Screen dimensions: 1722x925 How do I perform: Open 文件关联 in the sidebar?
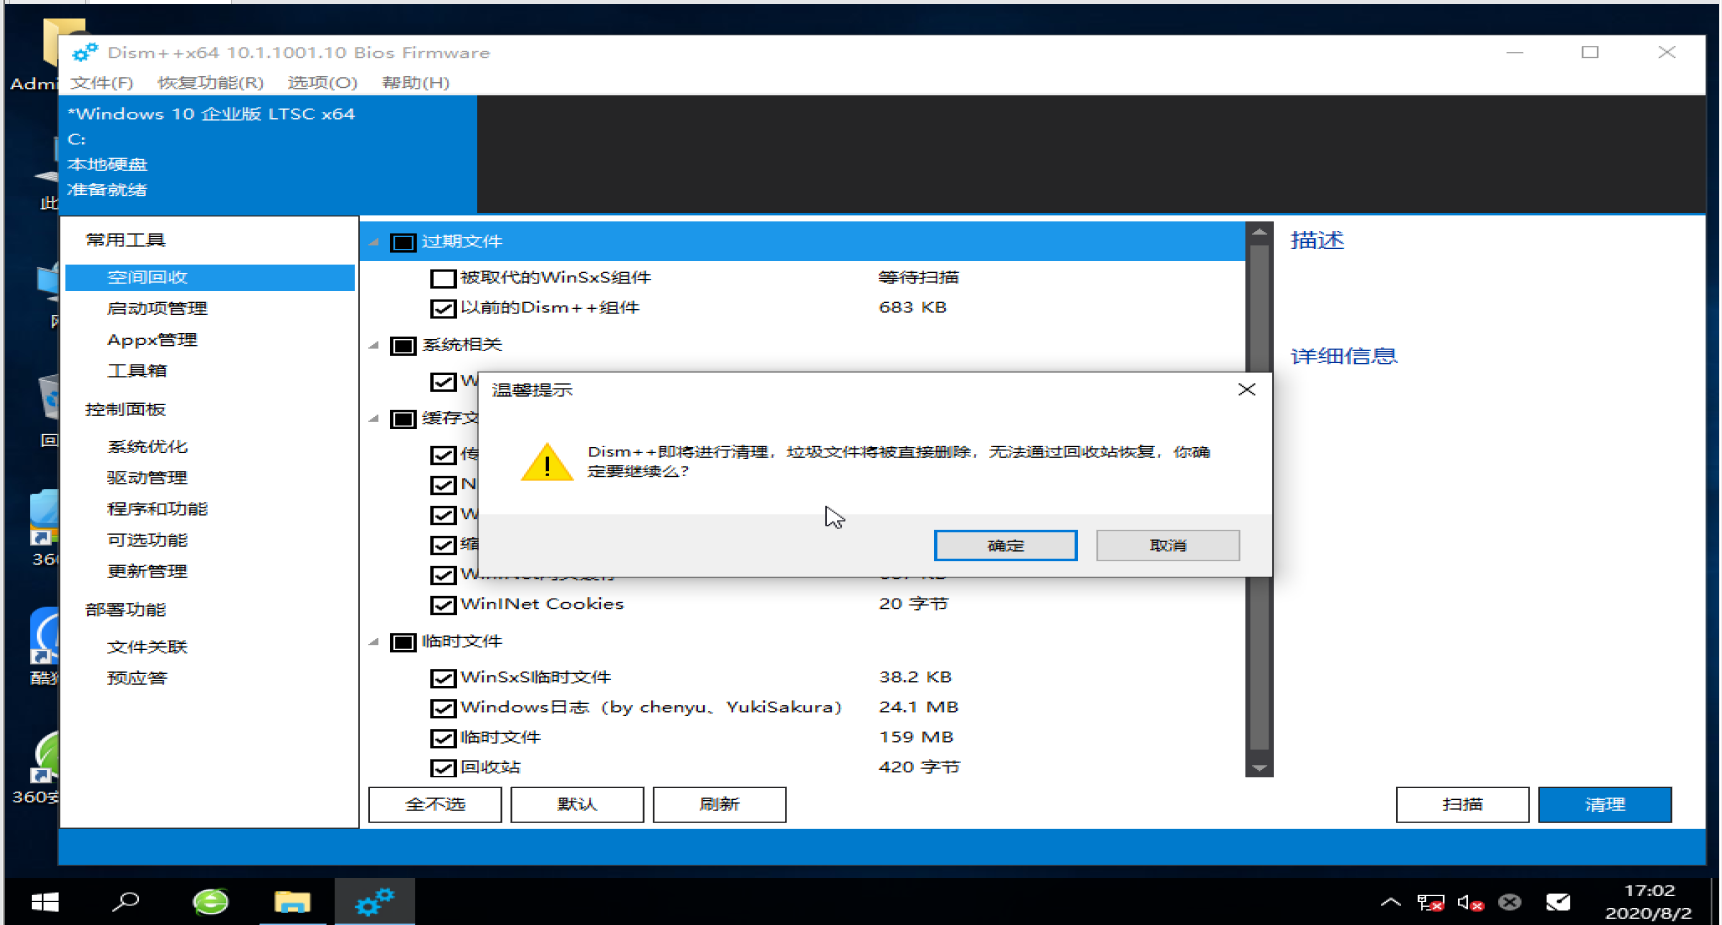[147, 646]
